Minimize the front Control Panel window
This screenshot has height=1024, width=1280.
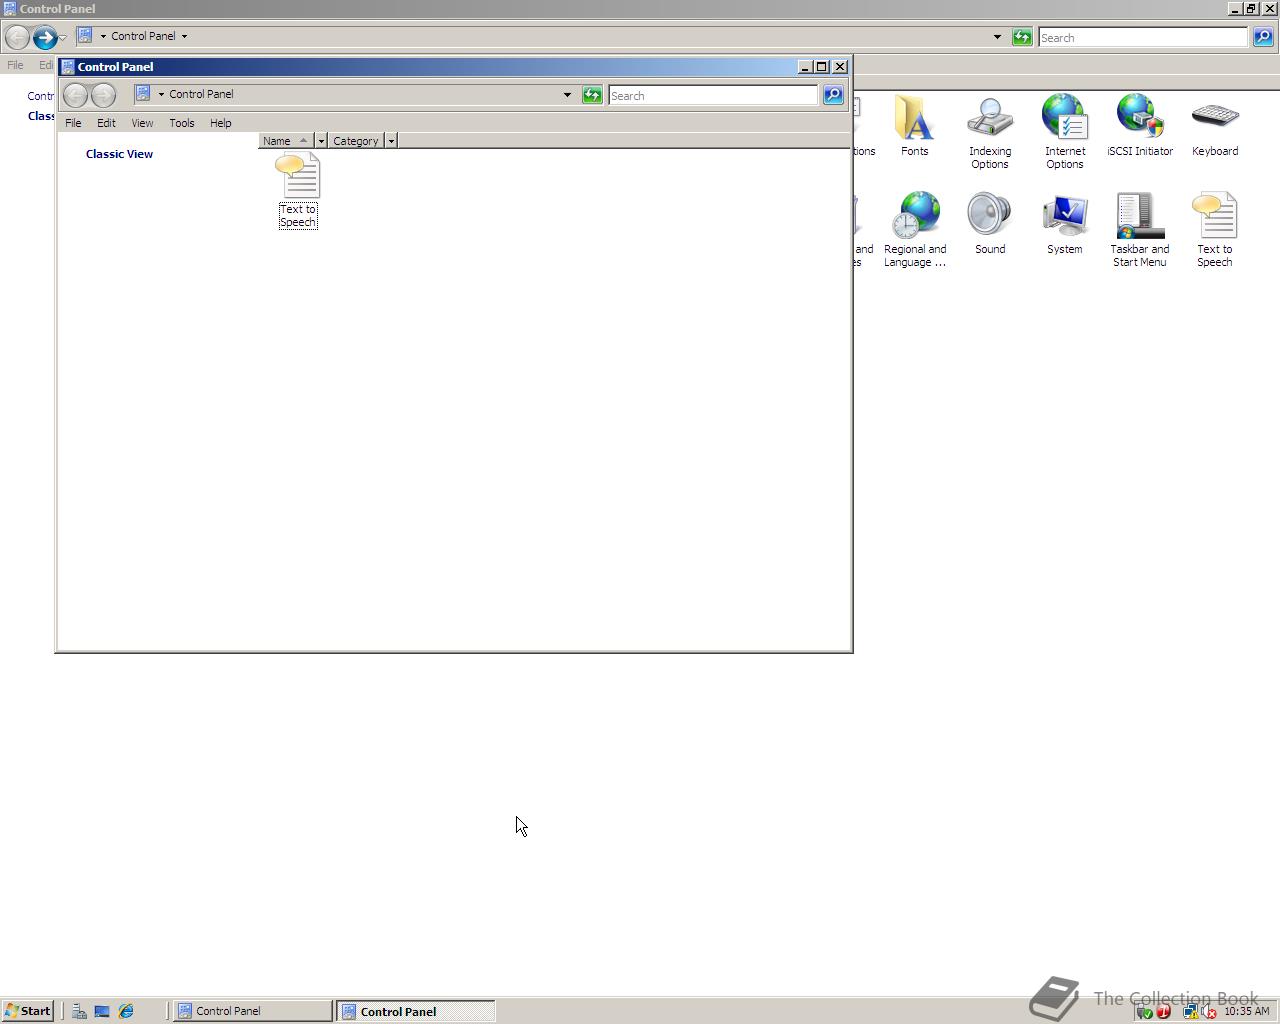805,67
